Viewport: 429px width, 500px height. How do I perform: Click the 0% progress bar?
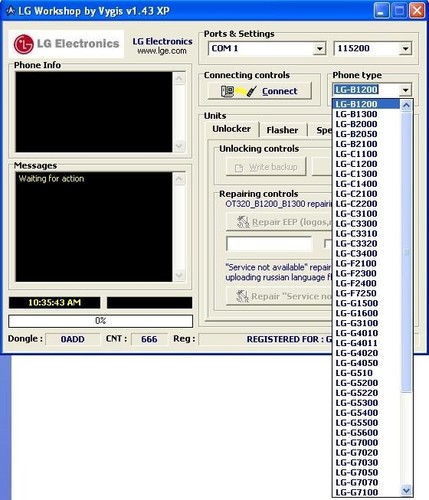(101, 321)
